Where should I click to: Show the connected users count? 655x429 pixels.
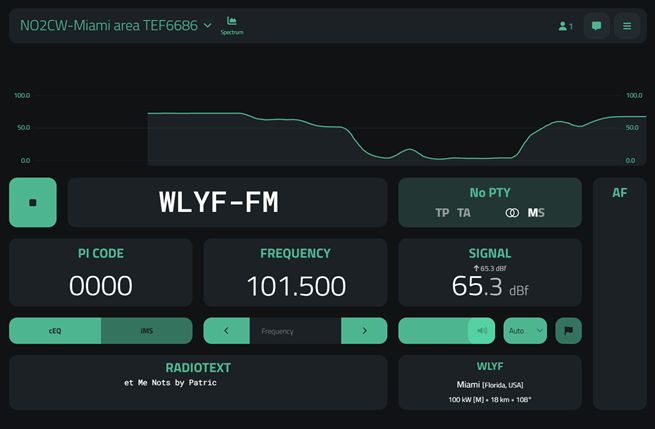[565, 26]
